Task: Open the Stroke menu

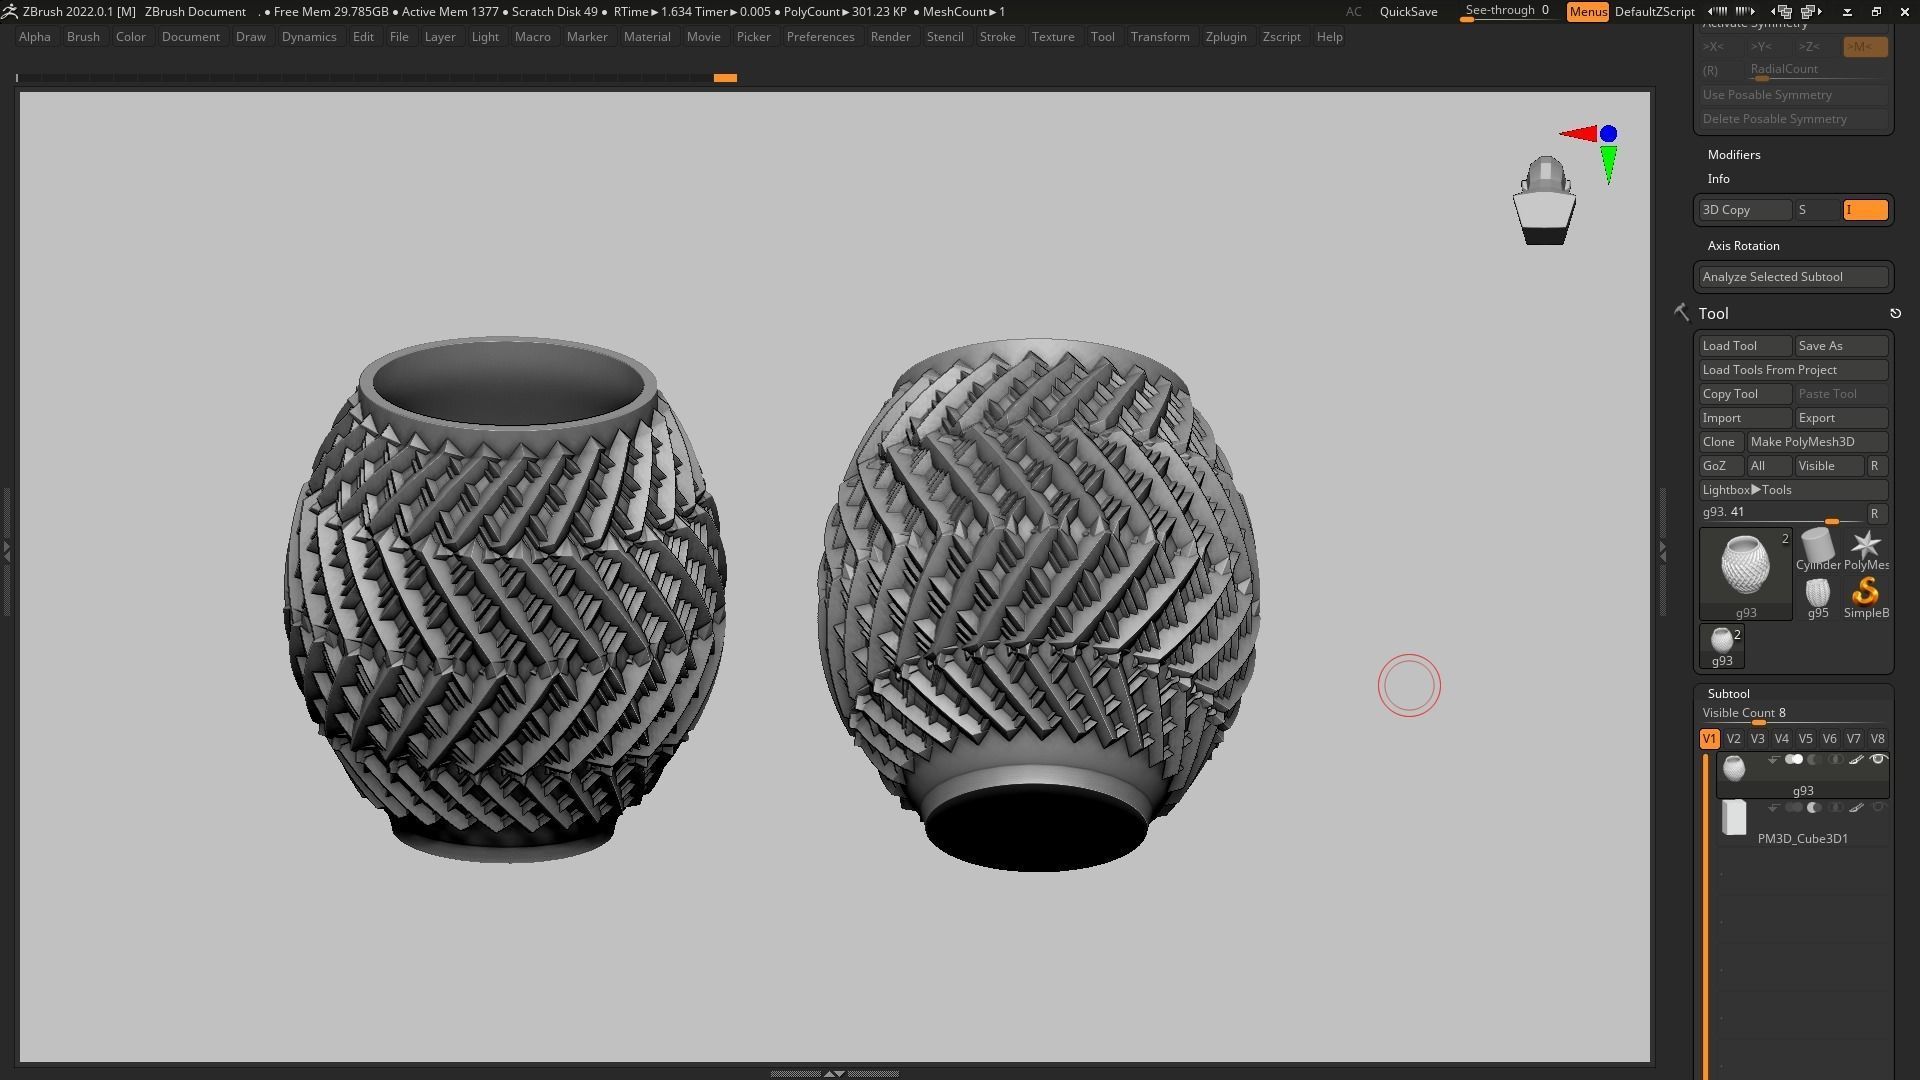Action: point(997,37)
